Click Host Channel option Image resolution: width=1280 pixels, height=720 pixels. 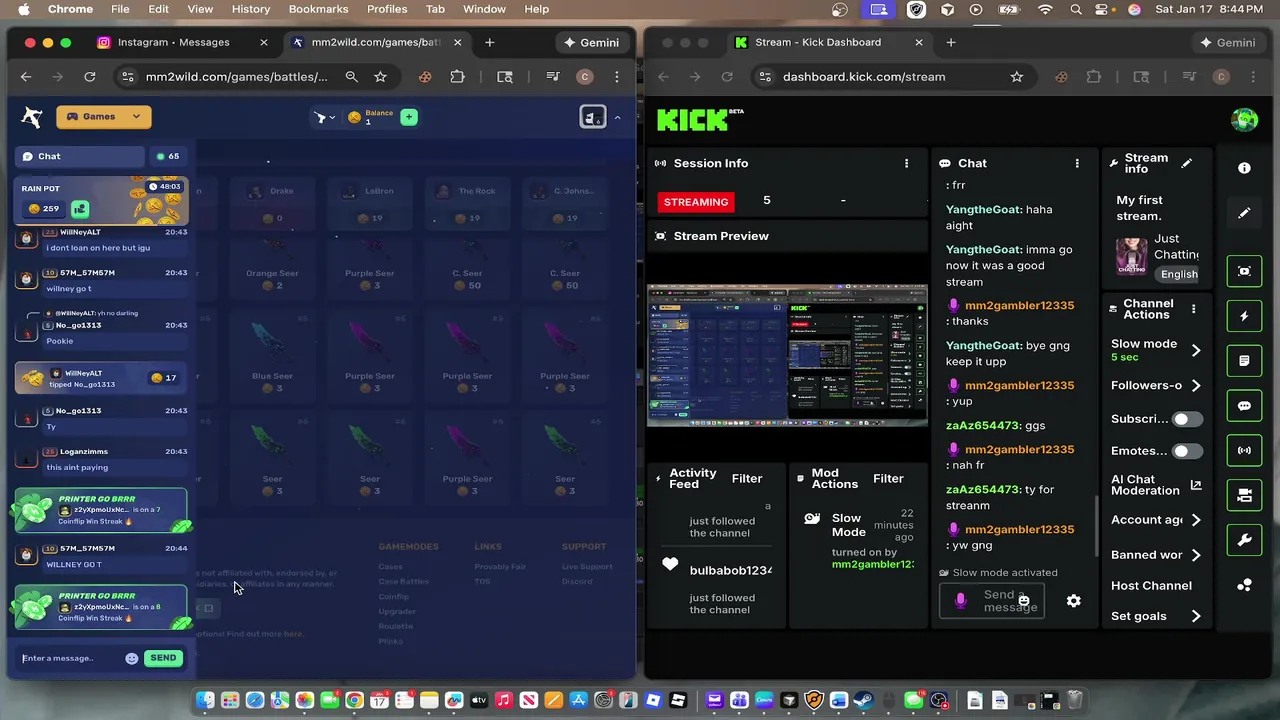point(1151,585)
